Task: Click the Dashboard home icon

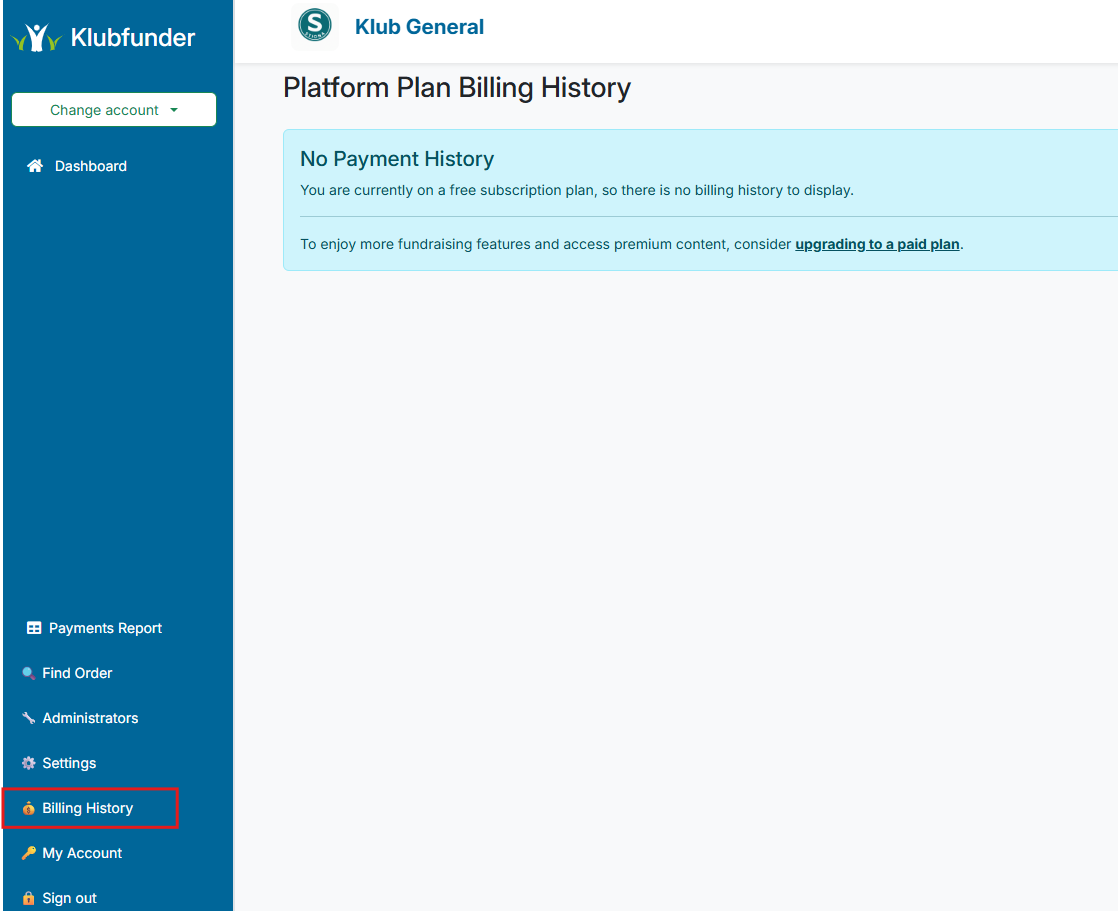Action: [33, 165]
